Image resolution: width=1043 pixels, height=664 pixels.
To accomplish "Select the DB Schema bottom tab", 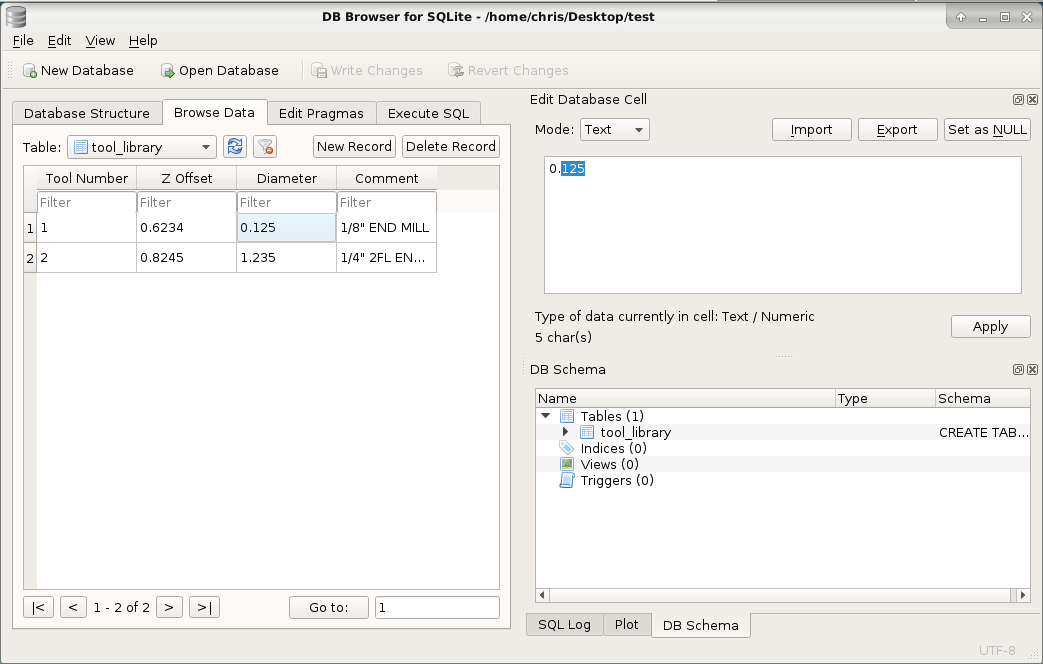I will 701,625.
